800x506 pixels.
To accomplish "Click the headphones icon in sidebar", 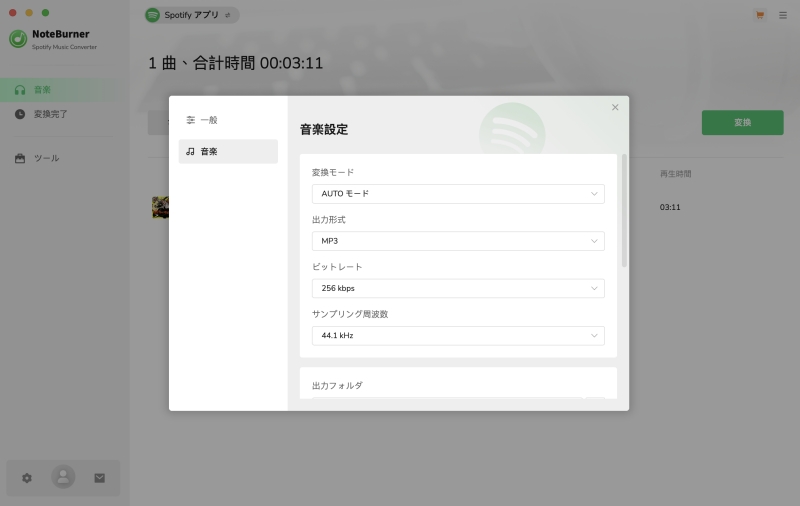I will point(20,90).
